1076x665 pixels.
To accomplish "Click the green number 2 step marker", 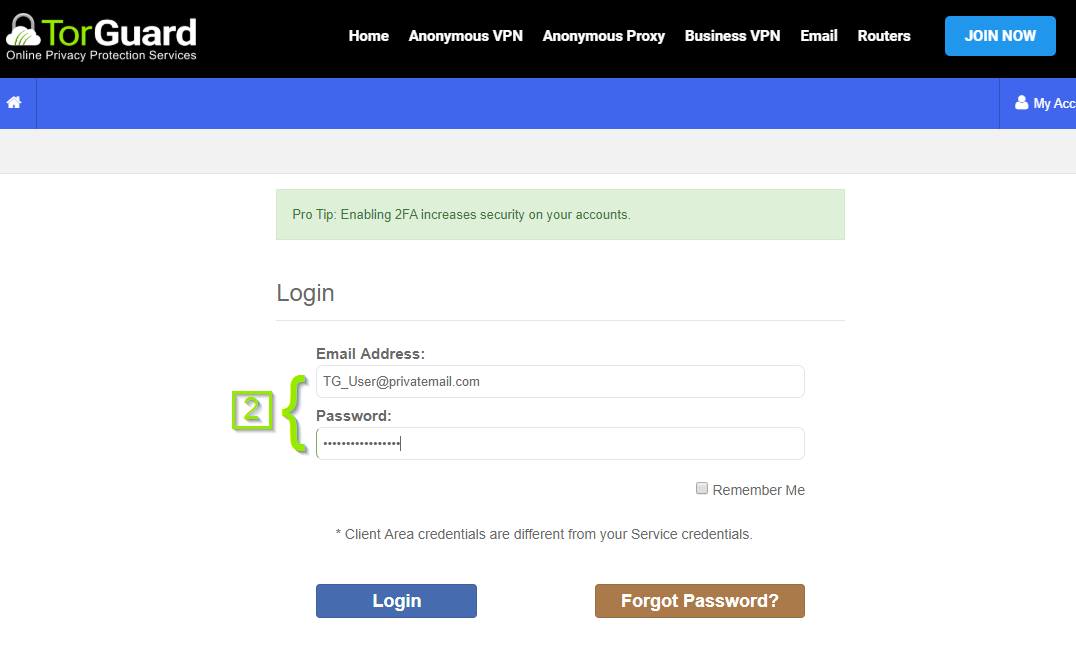I will 252,410.
